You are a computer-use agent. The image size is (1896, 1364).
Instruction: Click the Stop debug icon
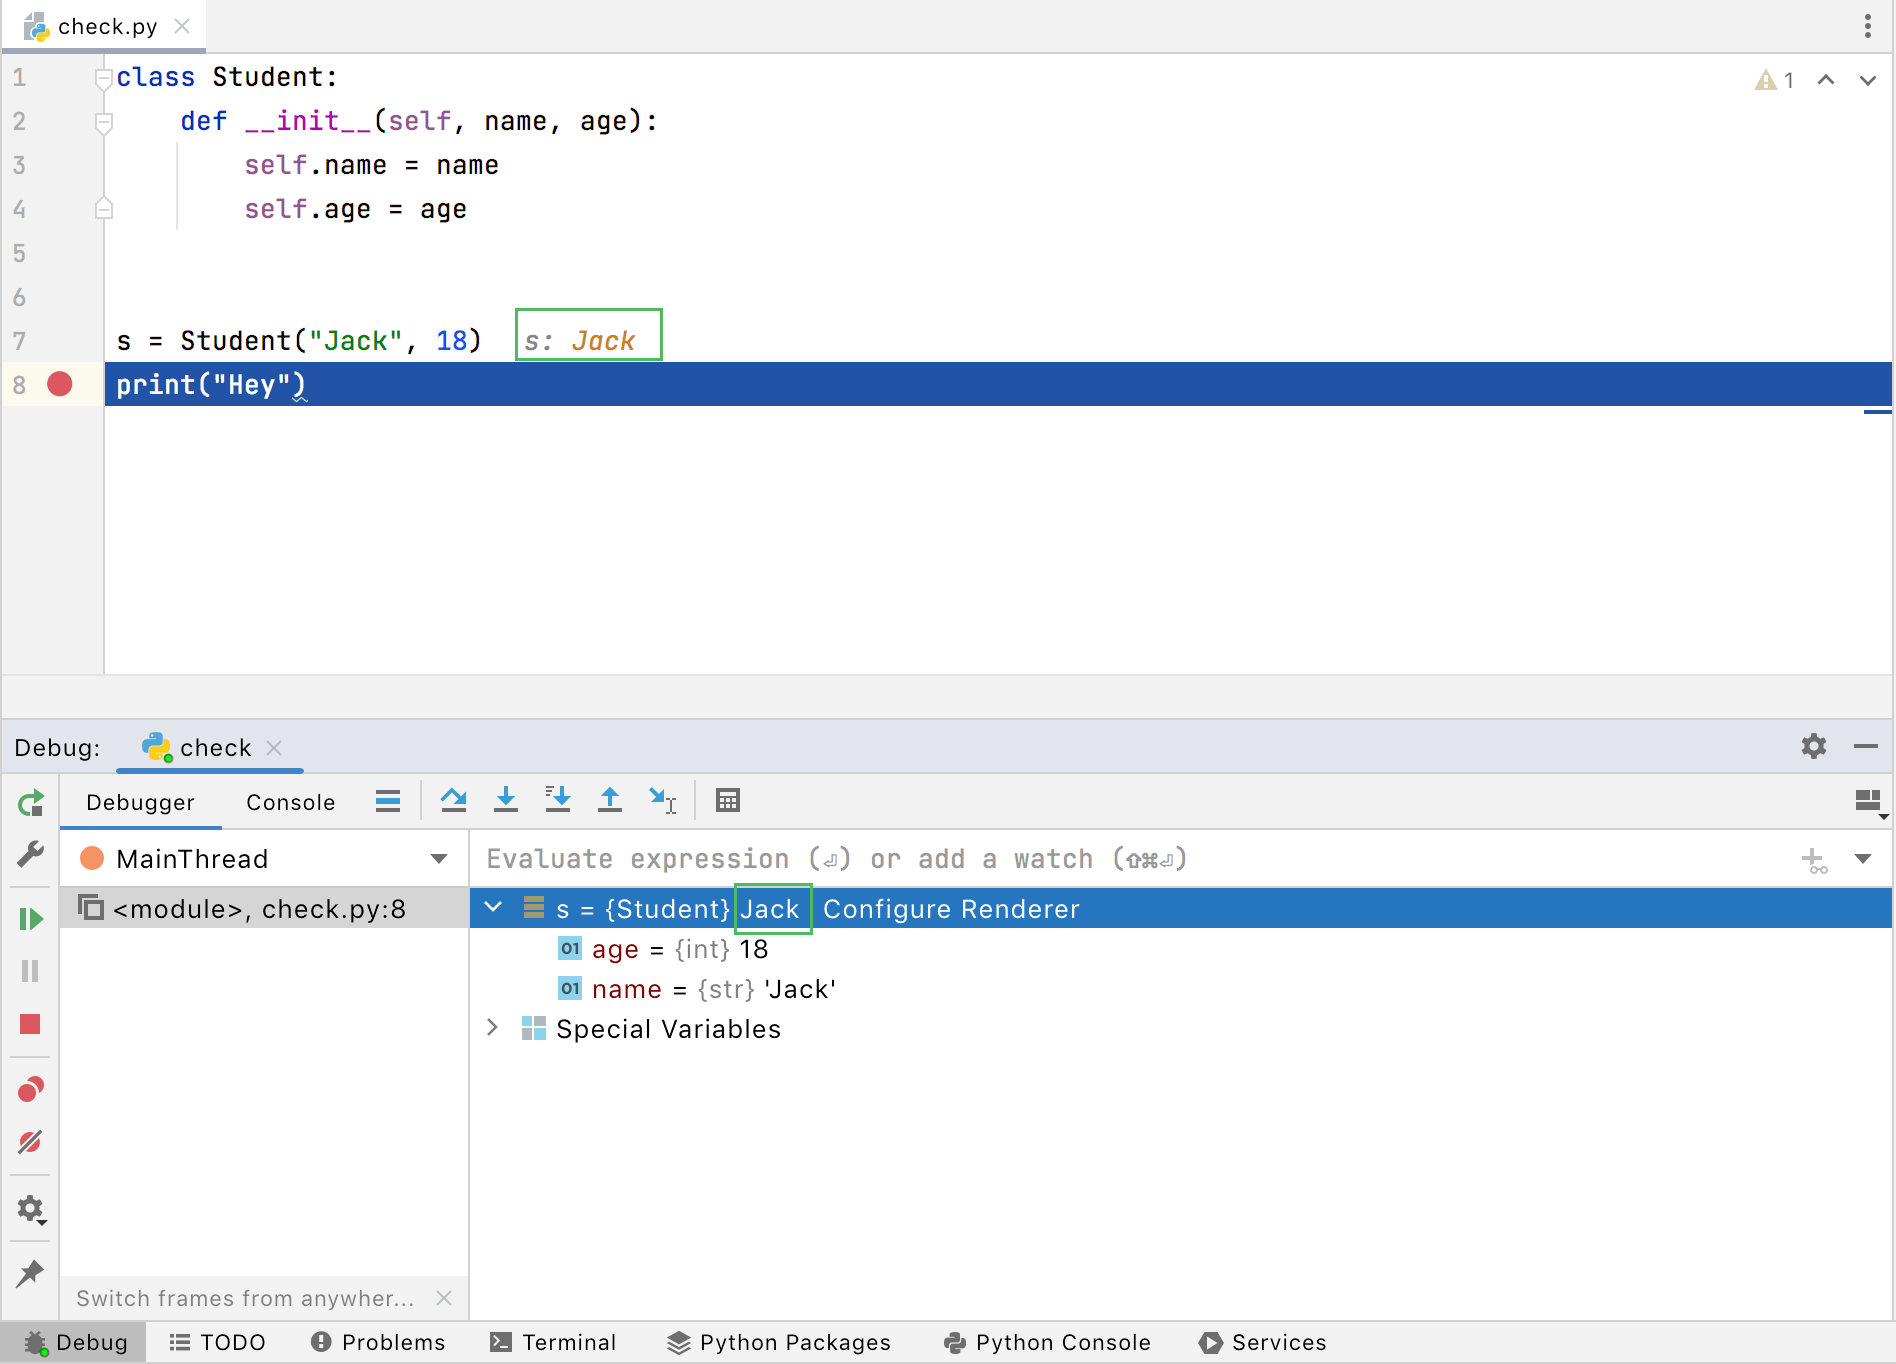click(x=31, y=1024)
